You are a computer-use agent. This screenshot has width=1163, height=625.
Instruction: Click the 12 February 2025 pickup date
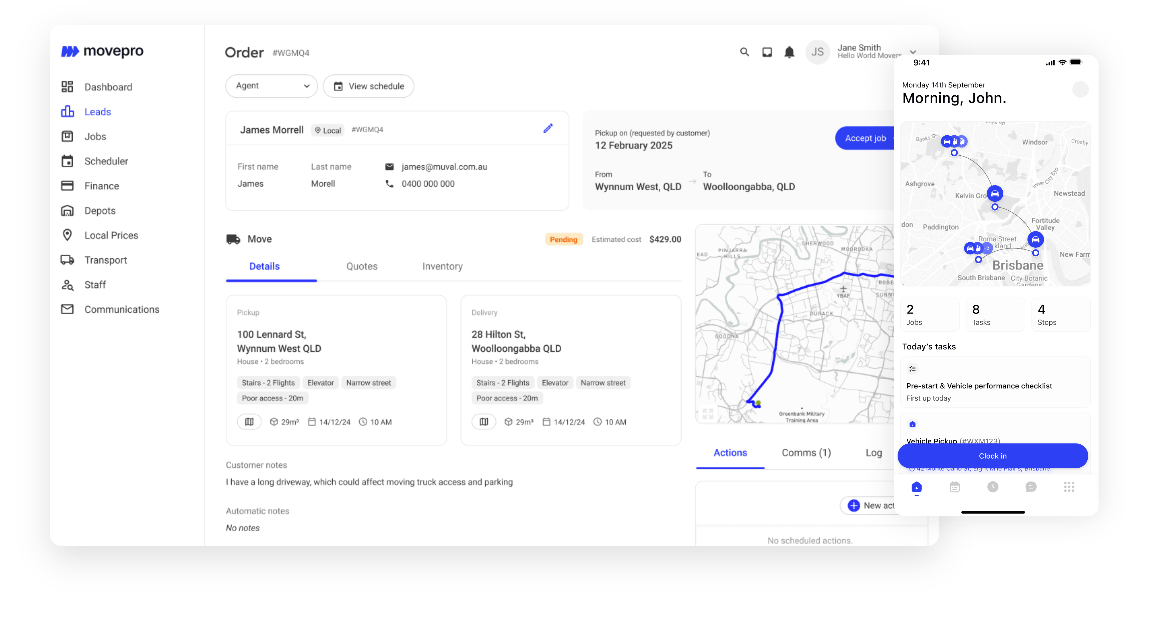click(633, 145)
